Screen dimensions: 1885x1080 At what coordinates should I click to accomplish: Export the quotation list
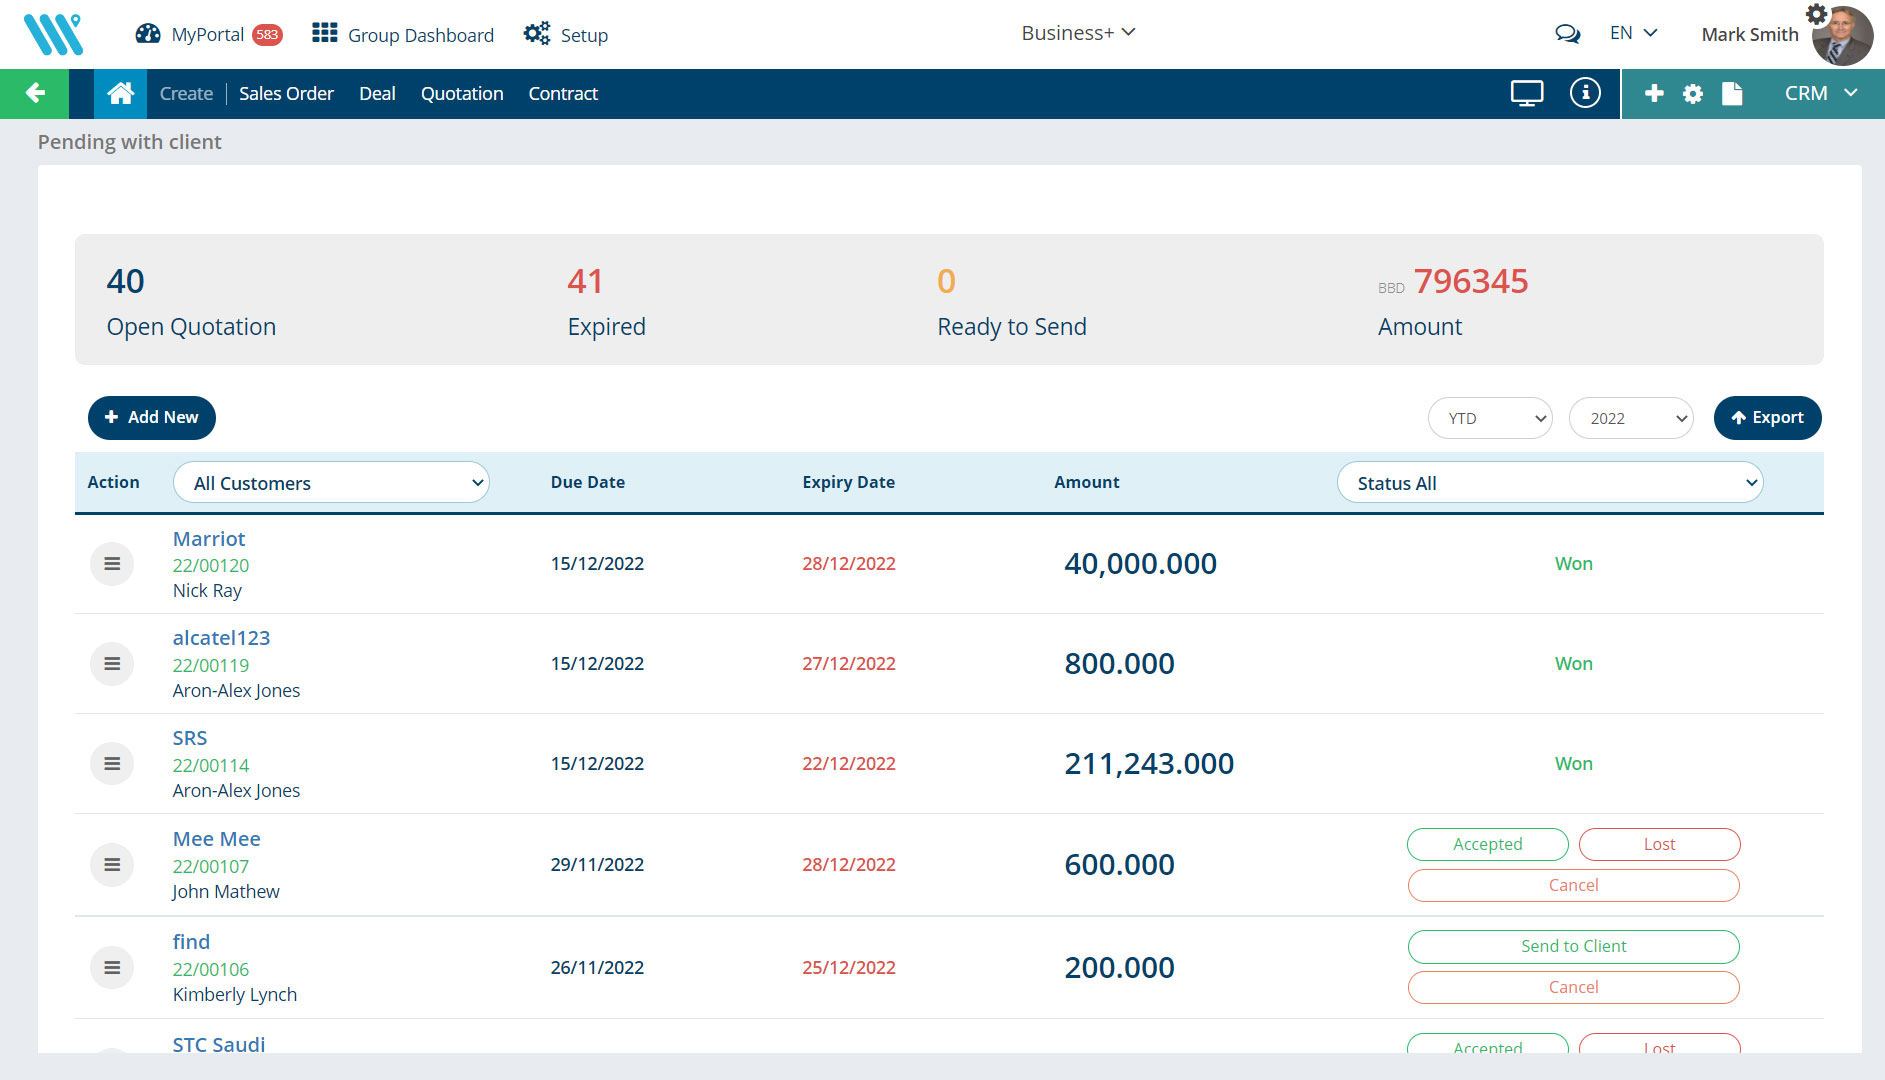[1767, 418]
